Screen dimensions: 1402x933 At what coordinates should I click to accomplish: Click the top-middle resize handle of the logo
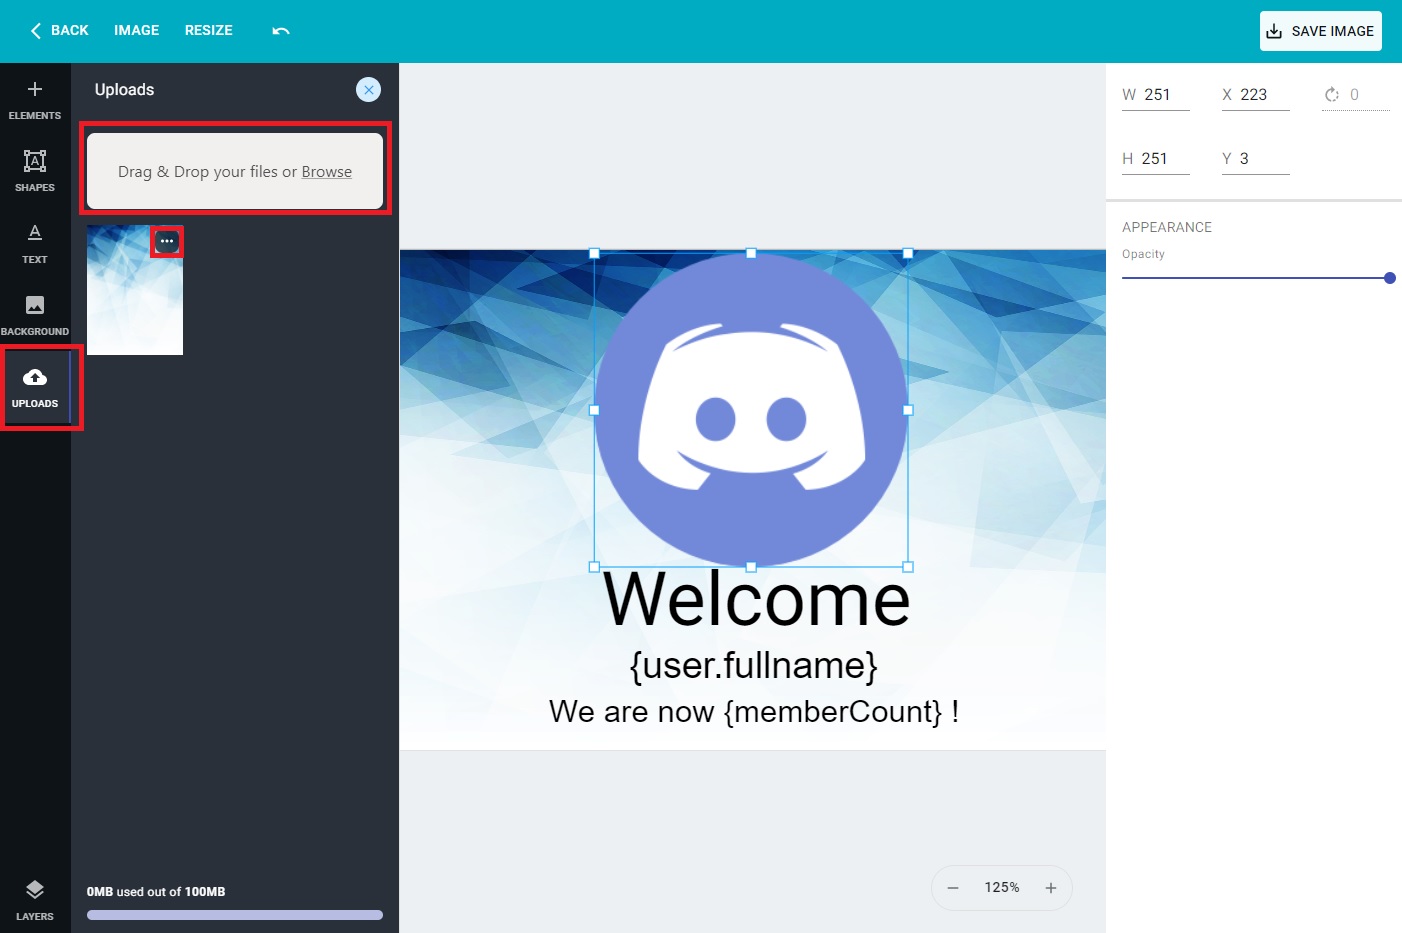[751, 254]
